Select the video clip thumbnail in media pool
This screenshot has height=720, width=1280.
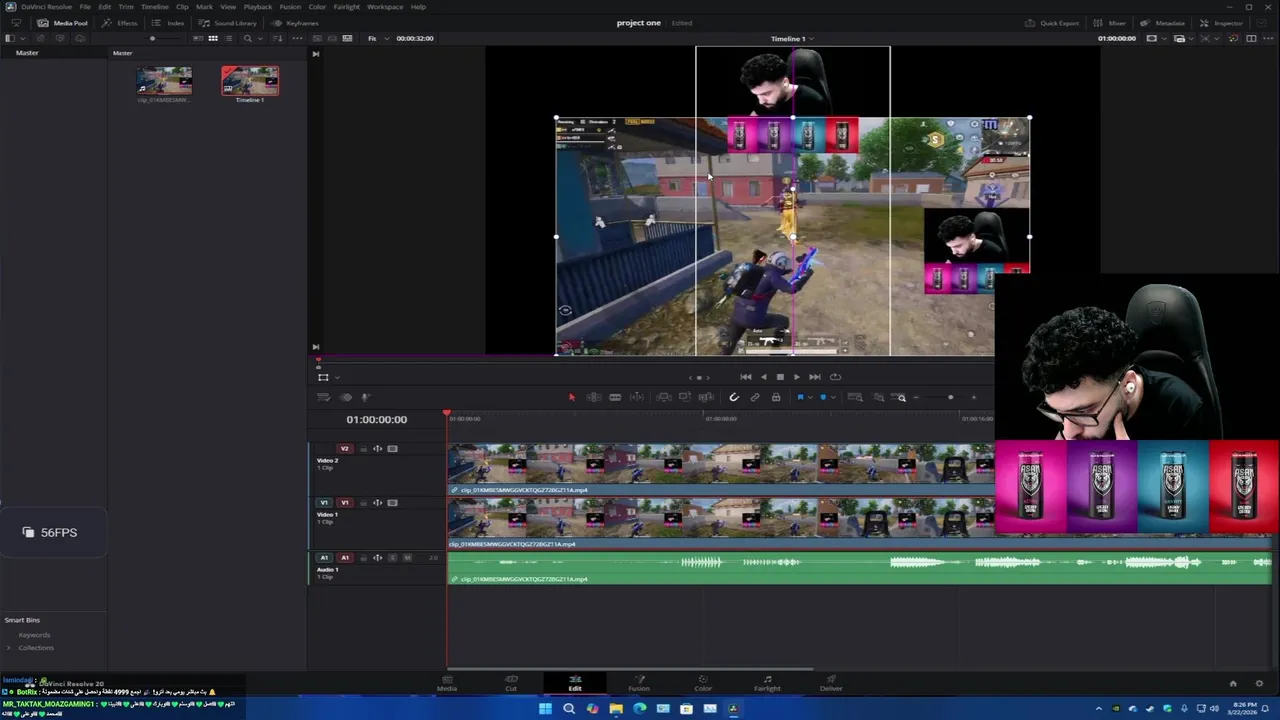[x=164, y=81]
